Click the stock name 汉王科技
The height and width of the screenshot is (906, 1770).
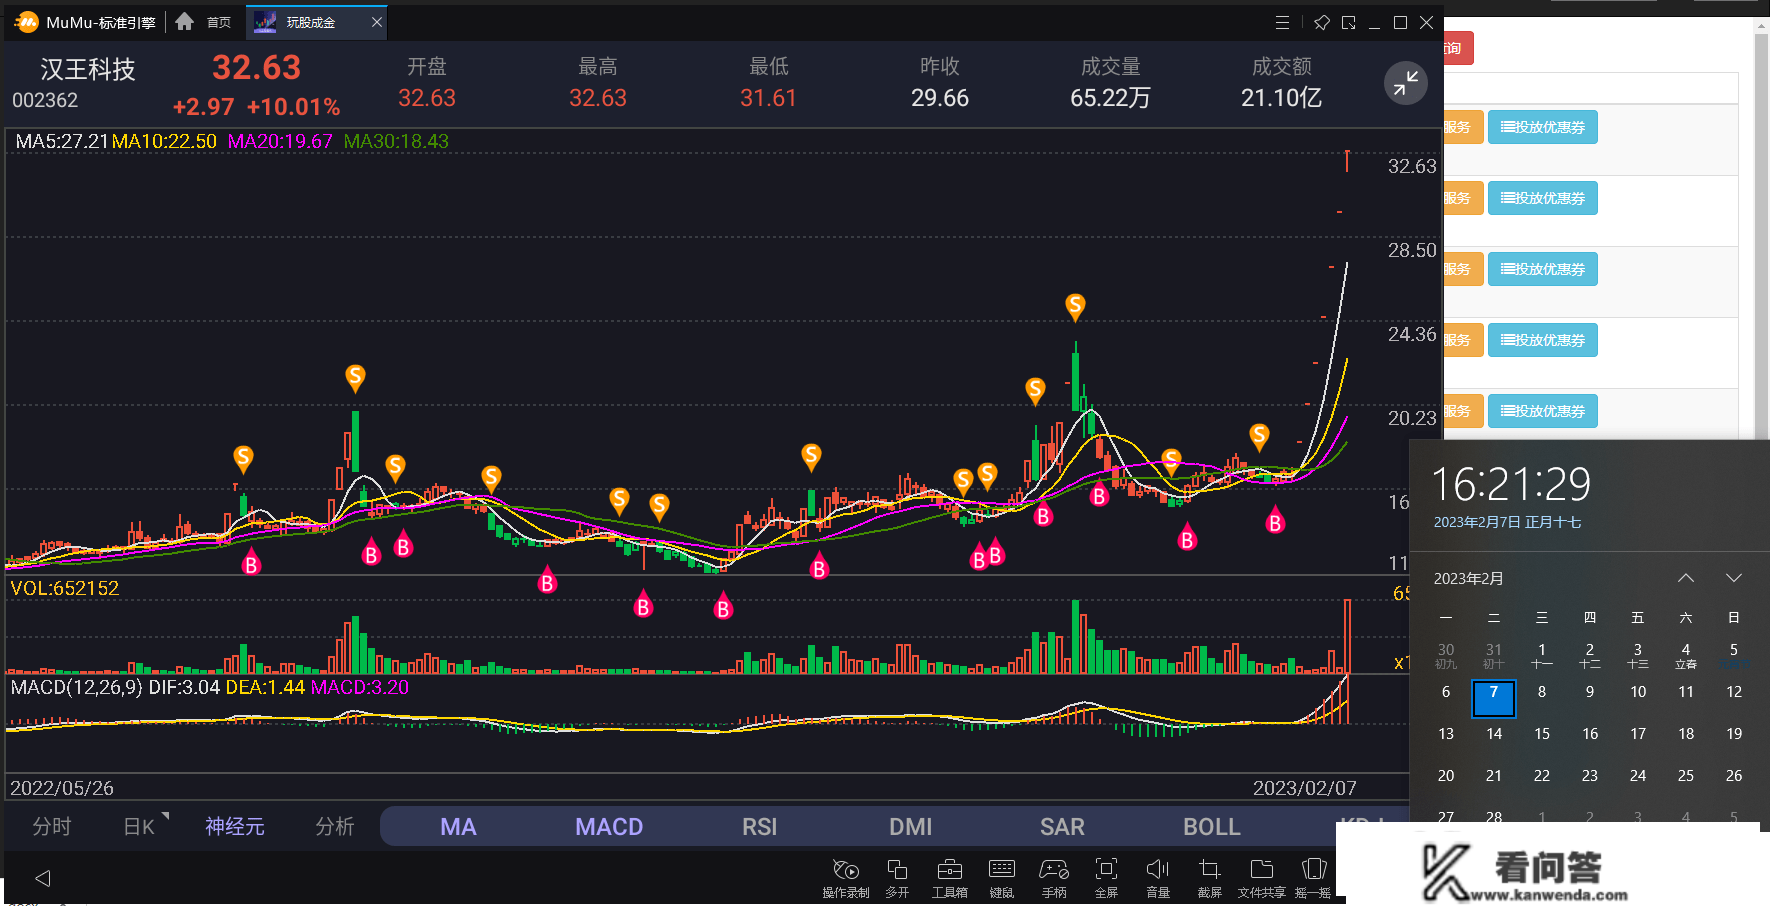[88, 69]
